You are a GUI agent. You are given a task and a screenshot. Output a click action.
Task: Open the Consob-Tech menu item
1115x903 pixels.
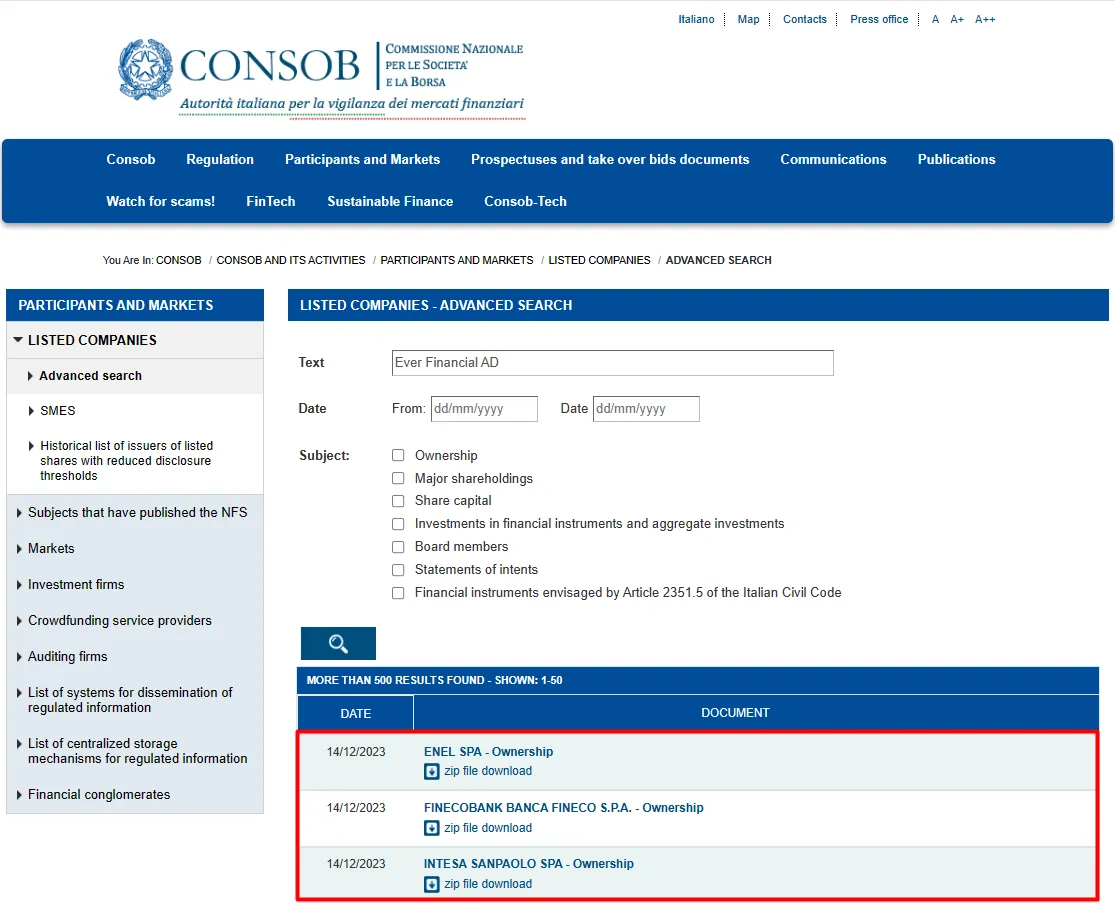click(526, 201)
